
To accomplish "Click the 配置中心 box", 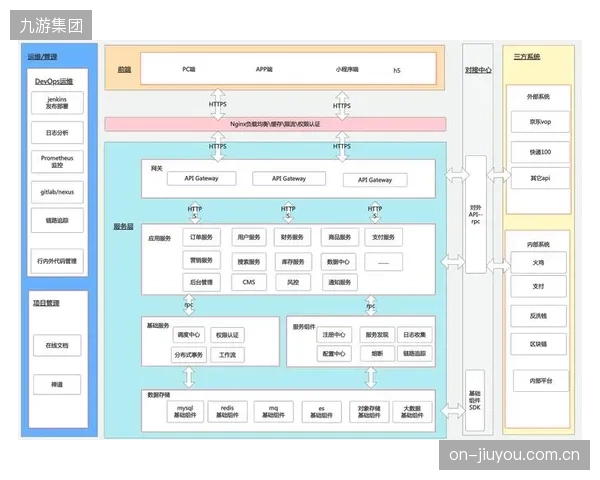I will click(x=334, y=353).
